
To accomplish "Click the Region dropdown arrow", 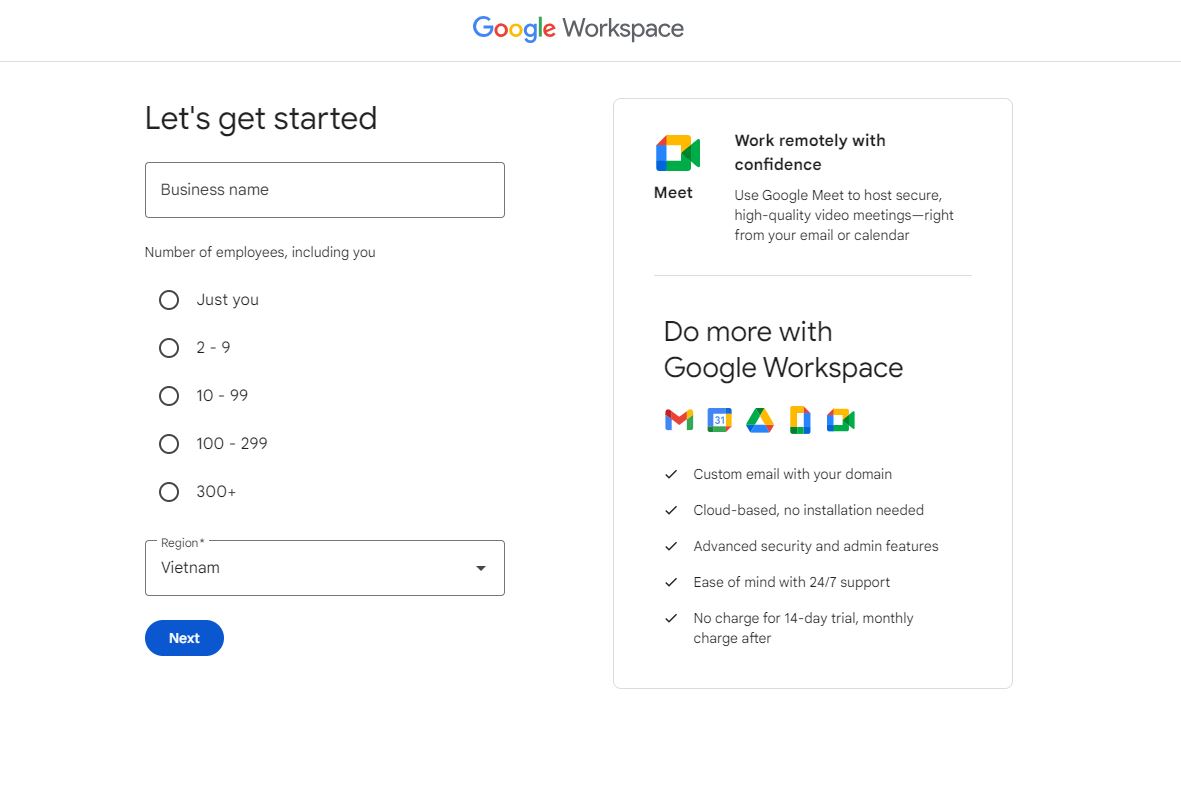I will click(481, 568).
